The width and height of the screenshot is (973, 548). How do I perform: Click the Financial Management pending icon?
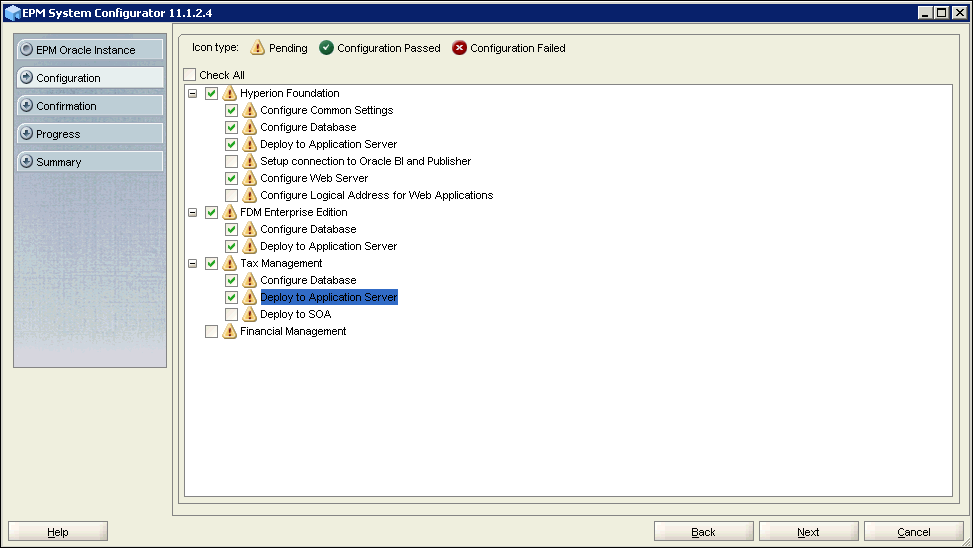(x=230, y=331)
